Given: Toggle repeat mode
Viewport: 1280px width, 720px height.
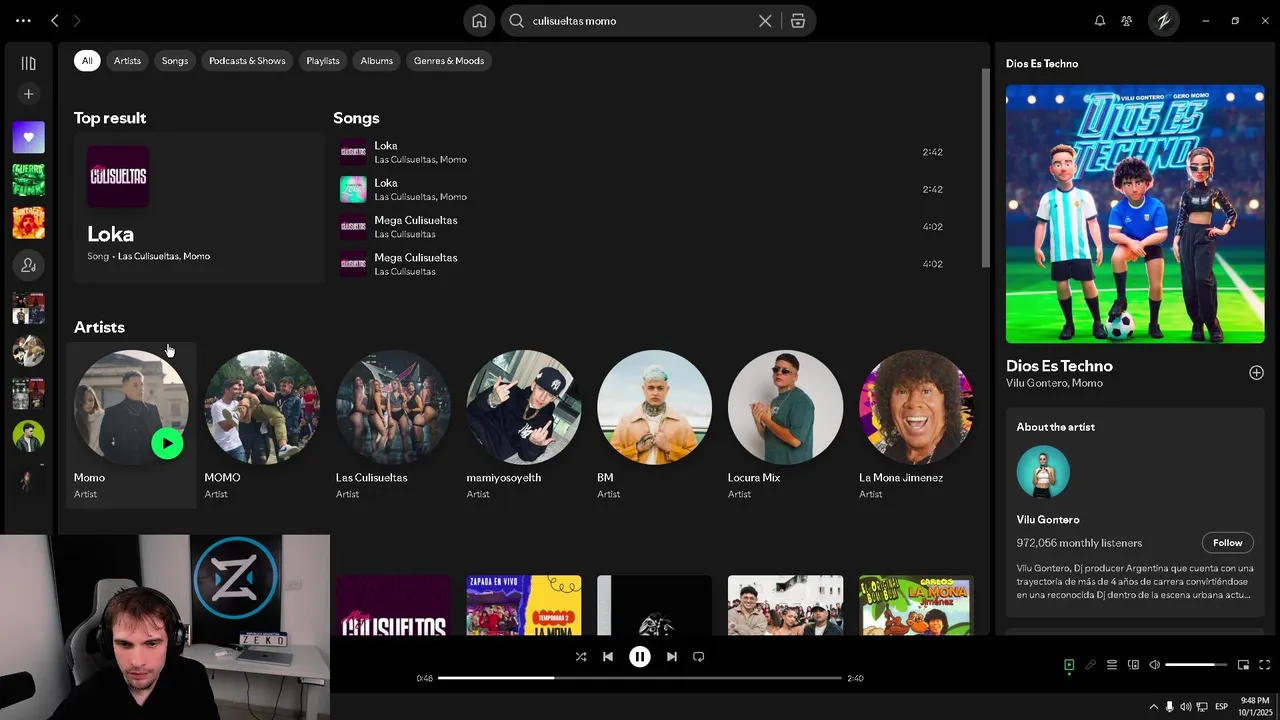Looking at the screenshot, I should pos(699,657).
